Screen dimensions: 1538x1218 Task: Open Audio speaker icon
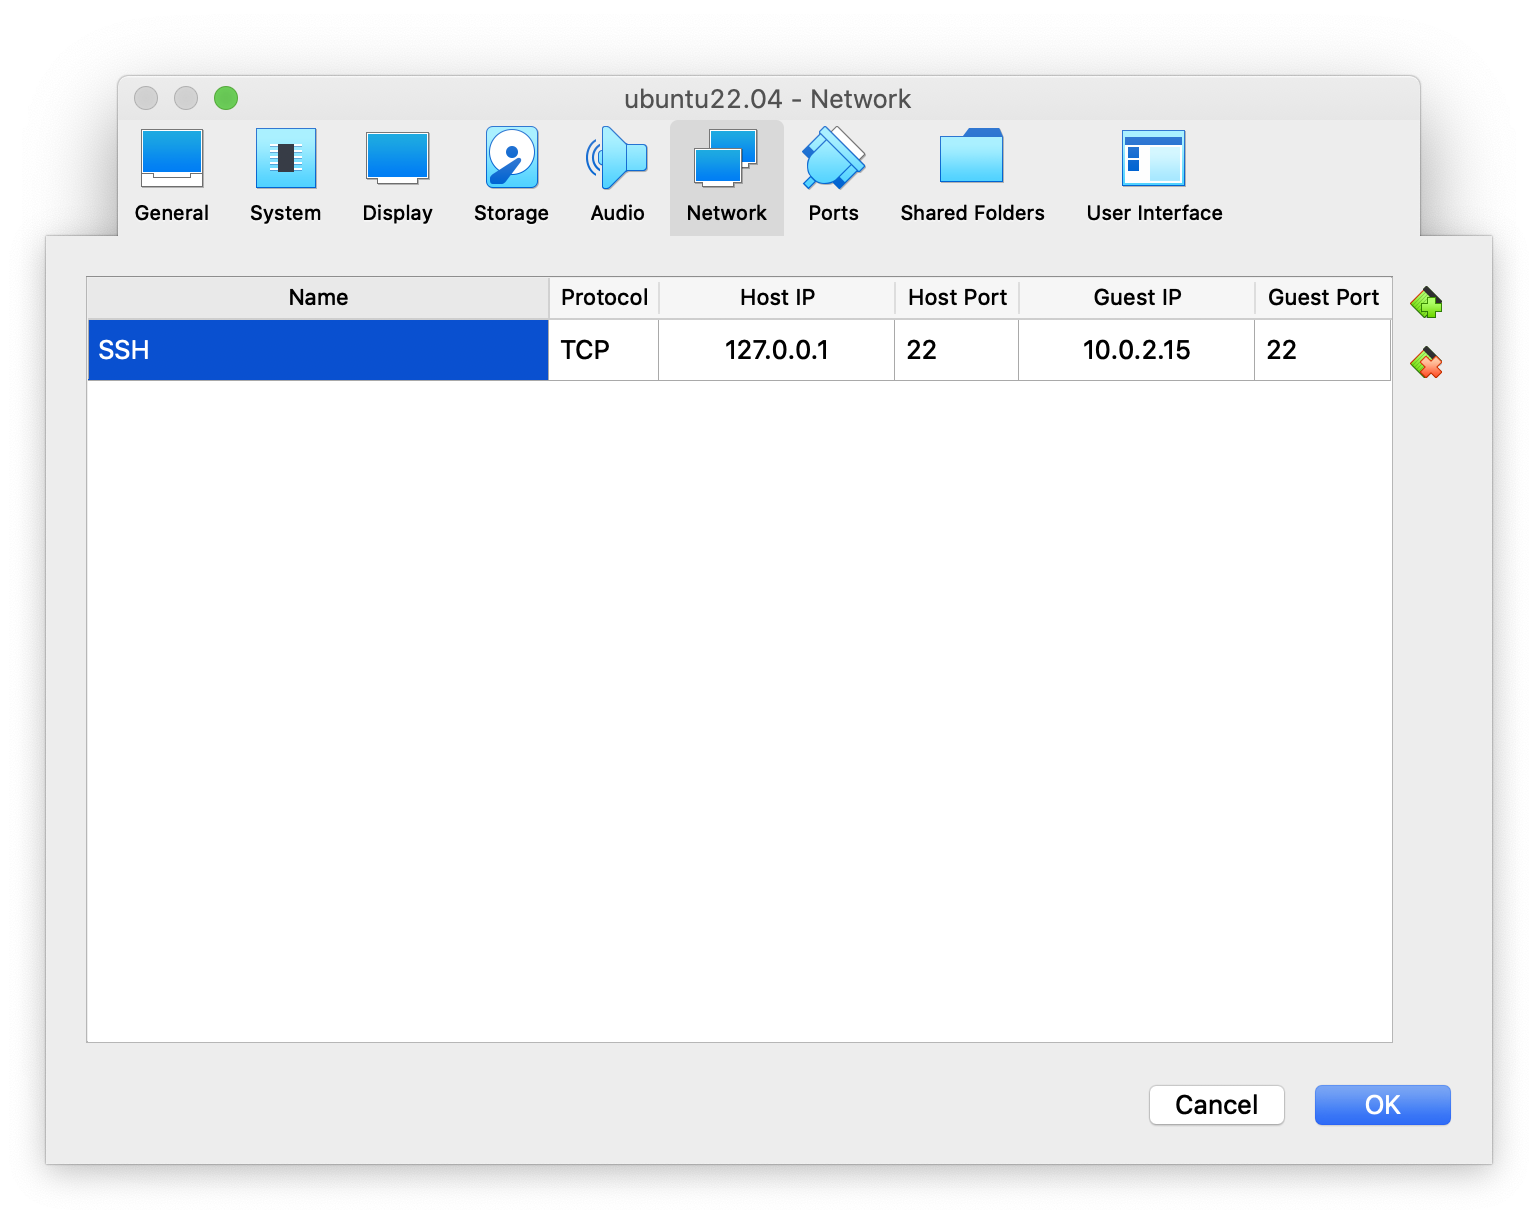coord(617,159)
